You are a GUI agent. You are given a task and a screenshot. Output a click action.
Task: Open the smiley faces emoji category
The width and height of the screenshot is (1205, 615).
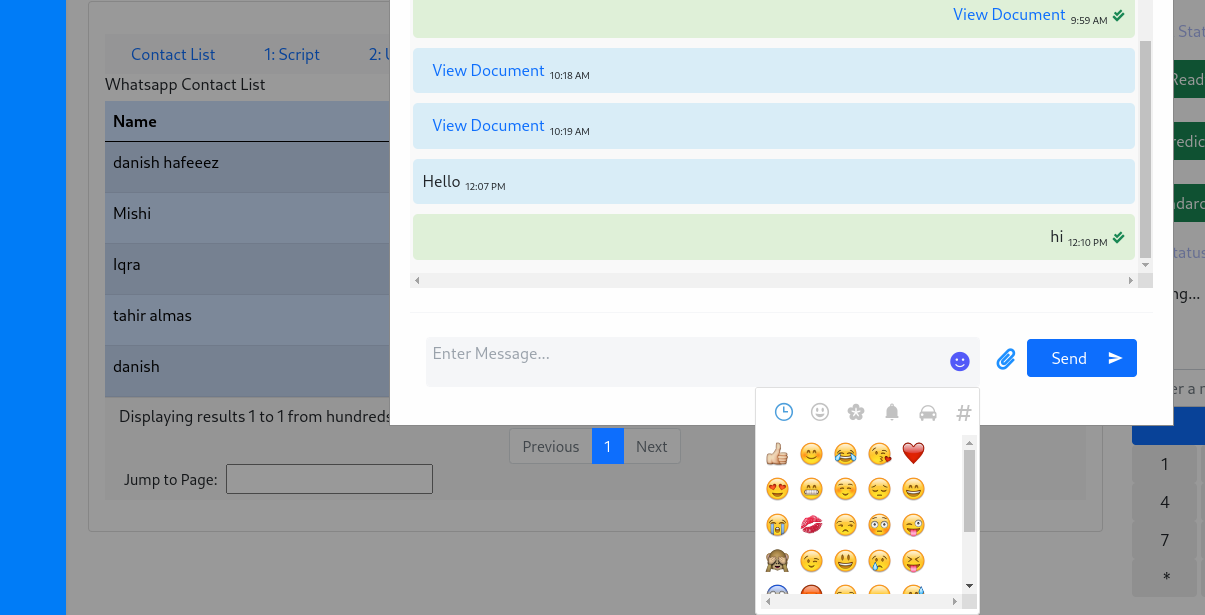tap(820, 412)
